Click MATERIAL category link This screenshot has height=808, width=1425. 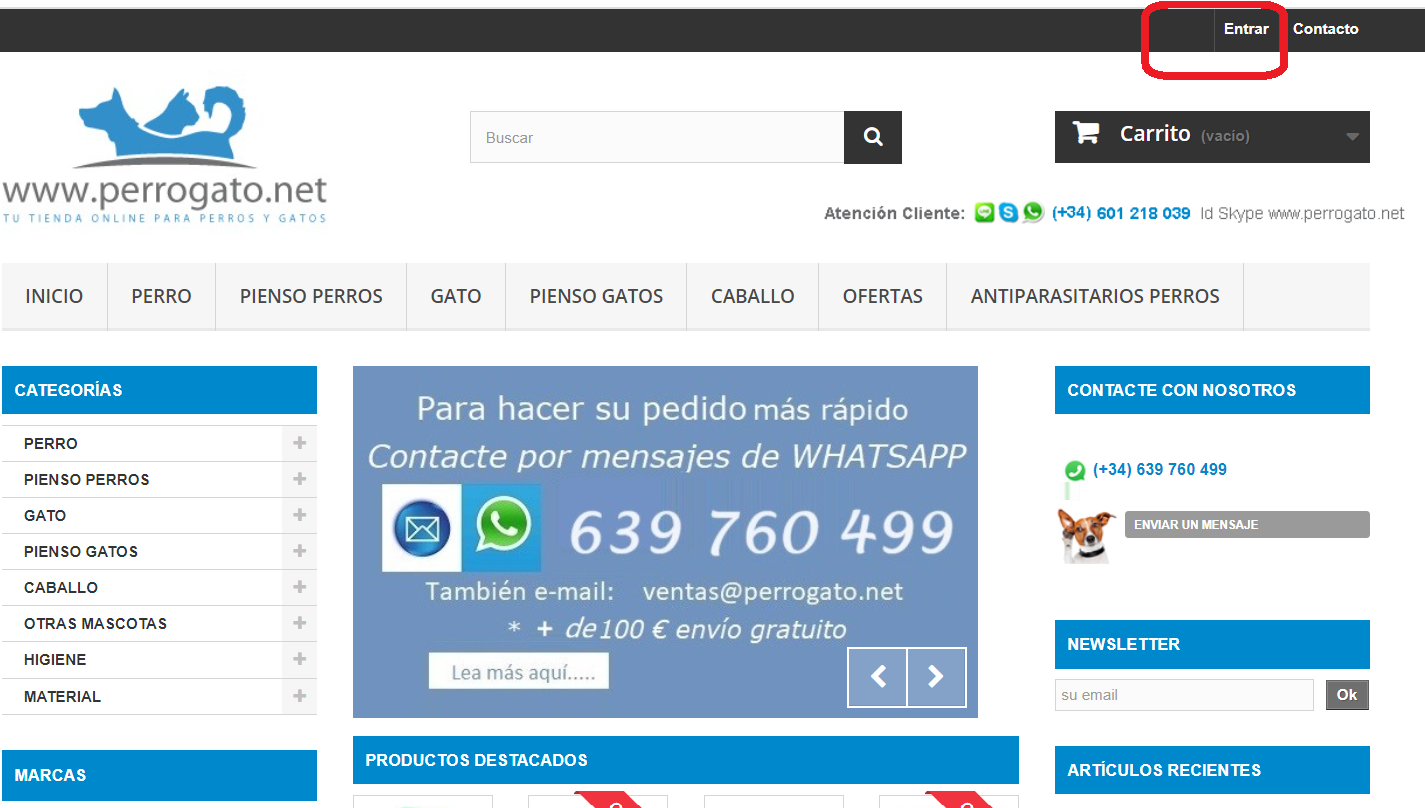pyautogui.click(x=62, y=696)
